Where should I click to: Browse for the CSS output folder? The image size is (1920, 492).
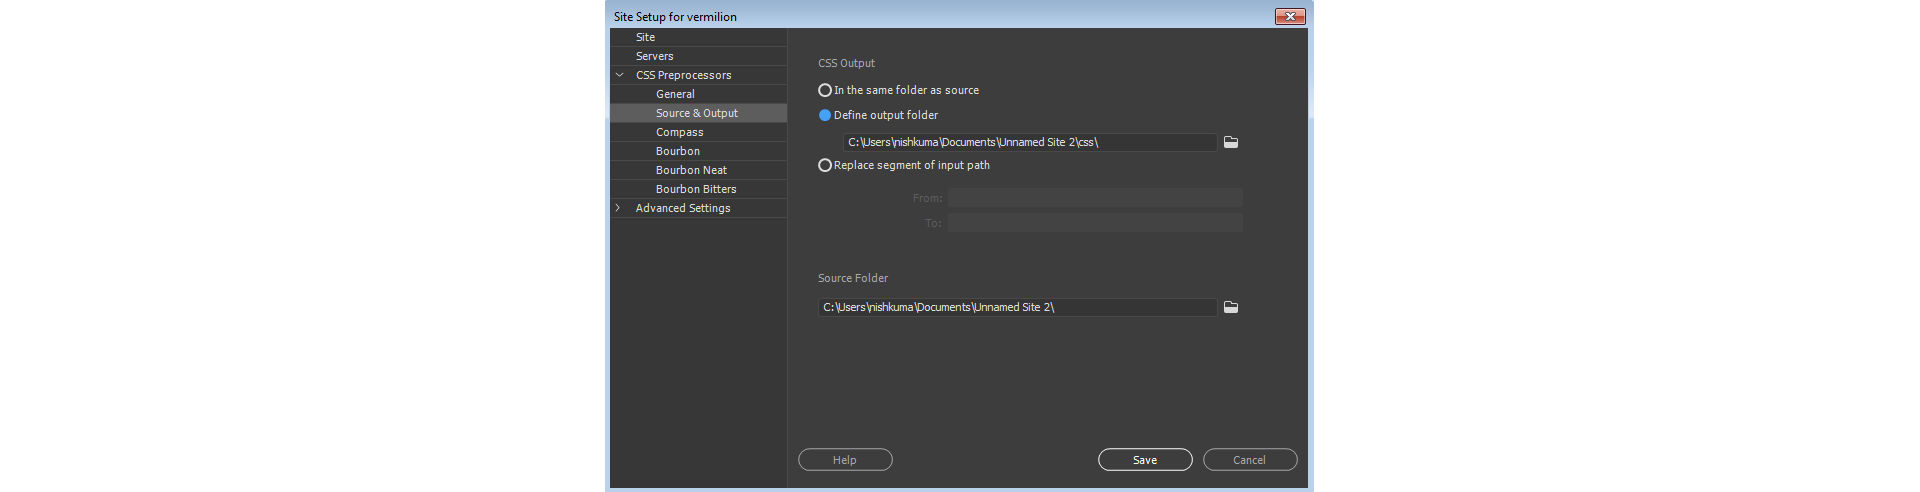pyautogui.click(x=1231, y=142)
